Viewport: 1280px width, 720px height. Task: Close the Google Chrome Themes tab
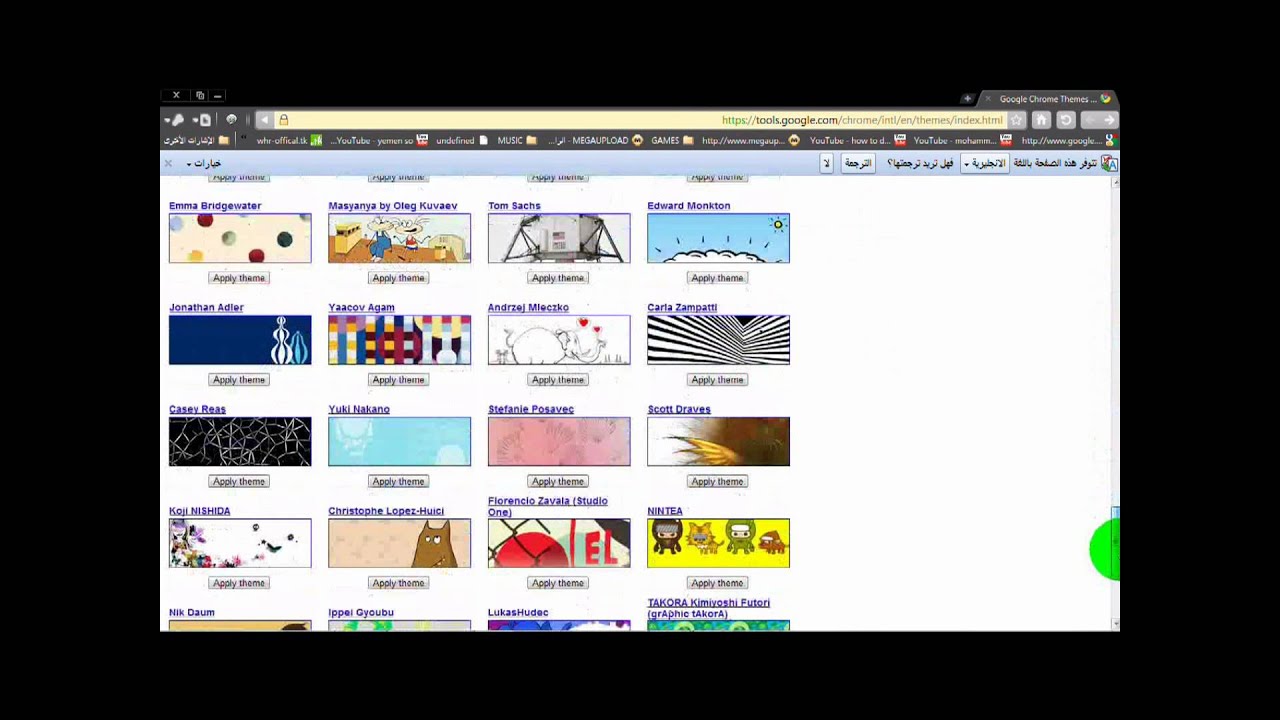[988, 98]
